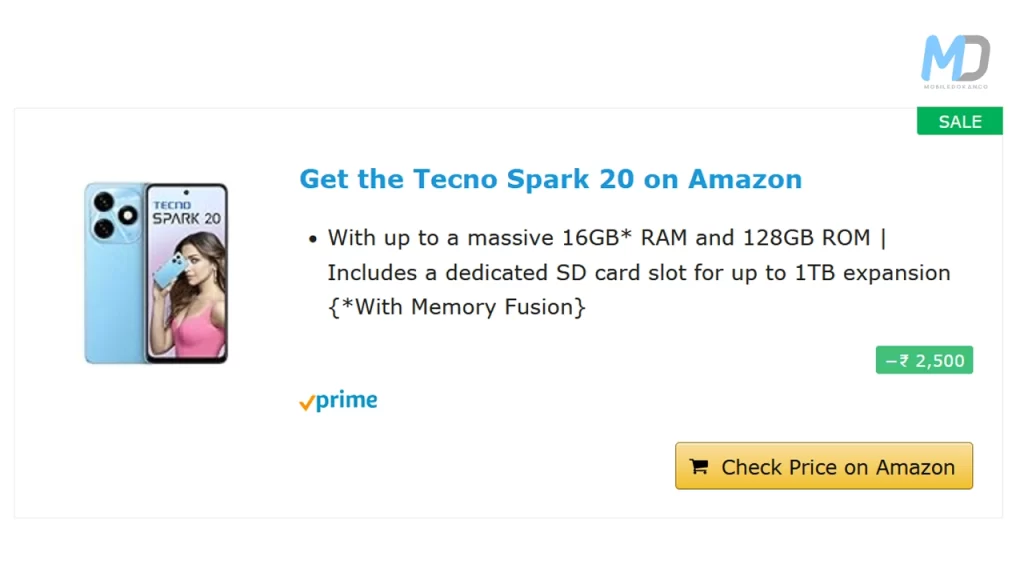1024x576 pixels.
Task: Toggle the green SALE badge
Action: click(959, 121)
